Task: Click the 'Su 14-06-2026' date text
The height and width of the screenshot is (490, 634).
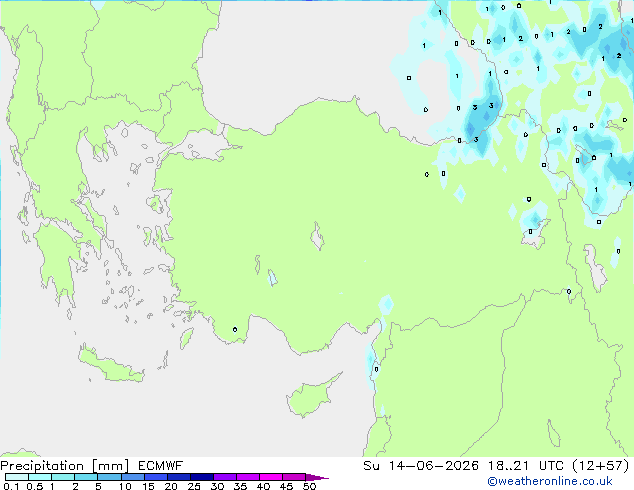Action: 421,466
